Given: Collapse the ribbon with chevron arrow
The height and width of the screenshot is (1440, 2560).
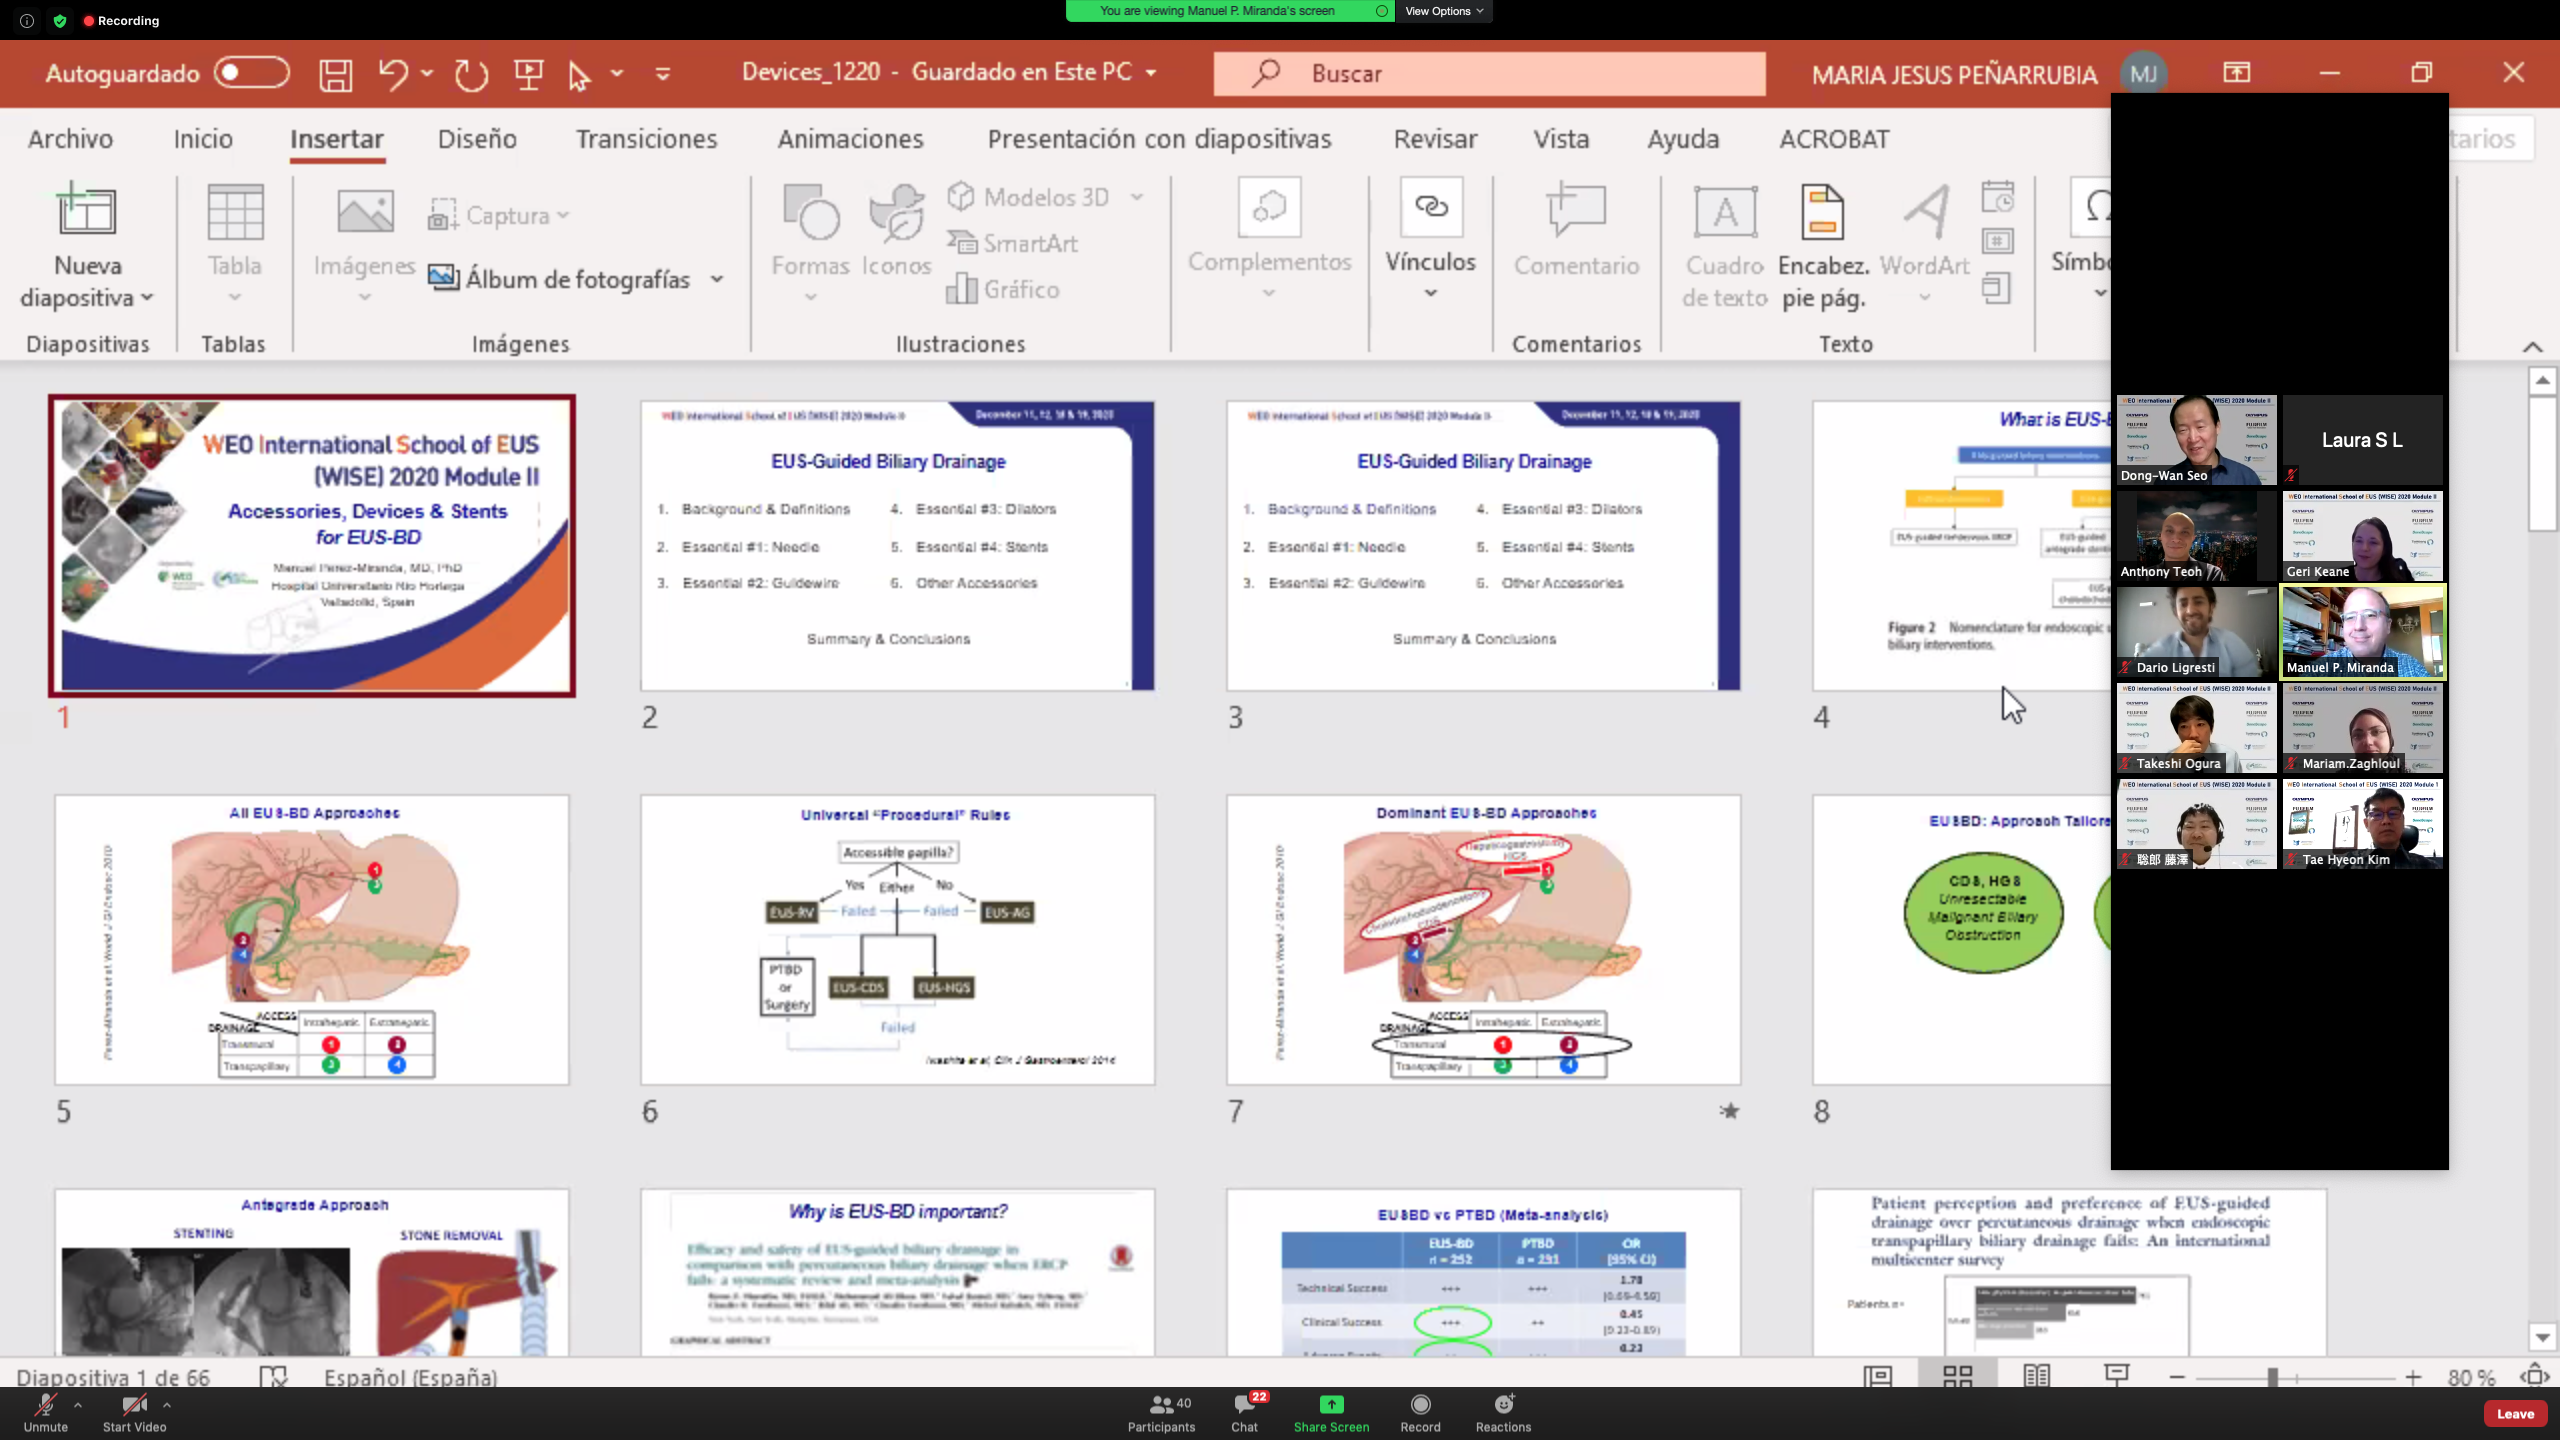Looking at the screenshot, I should pyautogui.click(x=2532, y=346).
